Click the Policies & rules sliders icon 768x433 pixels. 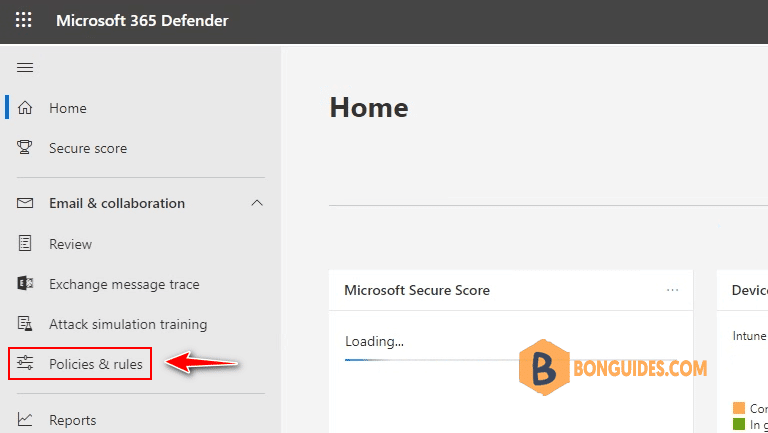[x=25, y=363]
